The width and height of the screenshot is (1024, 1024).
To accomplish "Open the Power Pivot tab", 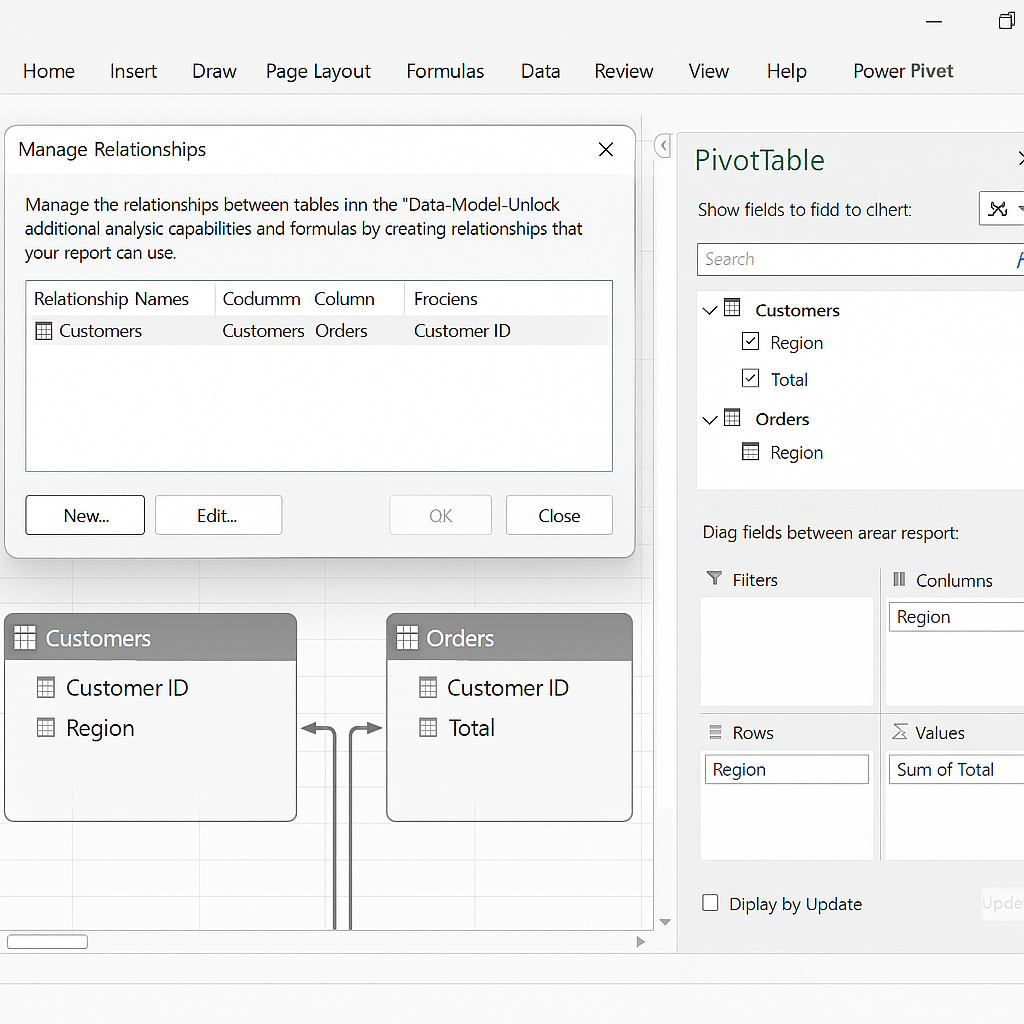I will click(903, 71).
